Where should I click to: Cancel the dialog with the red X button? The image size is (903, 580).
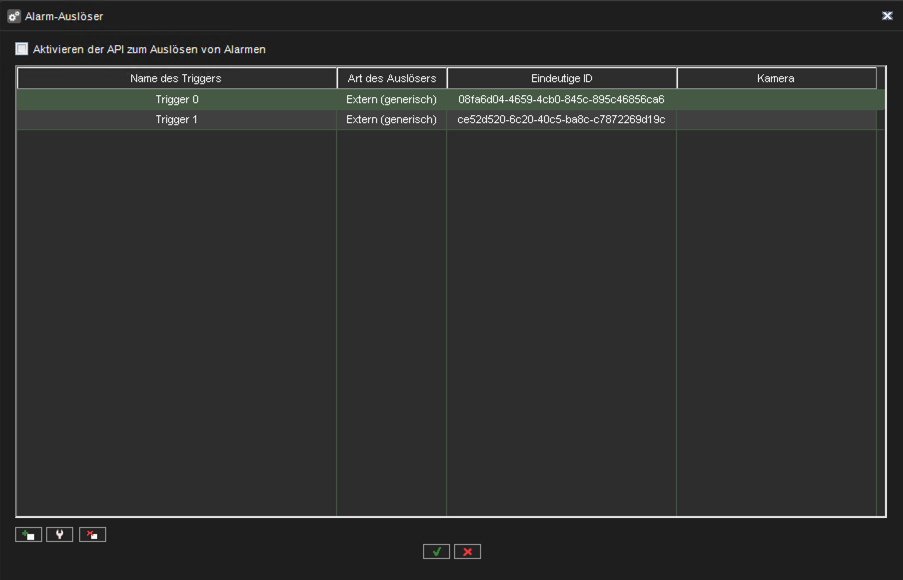[x=466, y=551]
